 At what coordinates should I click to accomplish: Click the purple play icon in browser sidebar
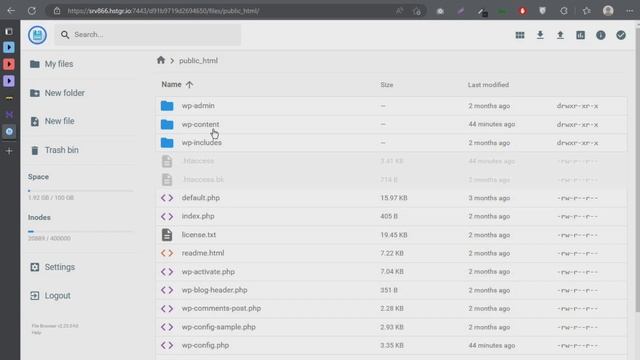[9, 81]
